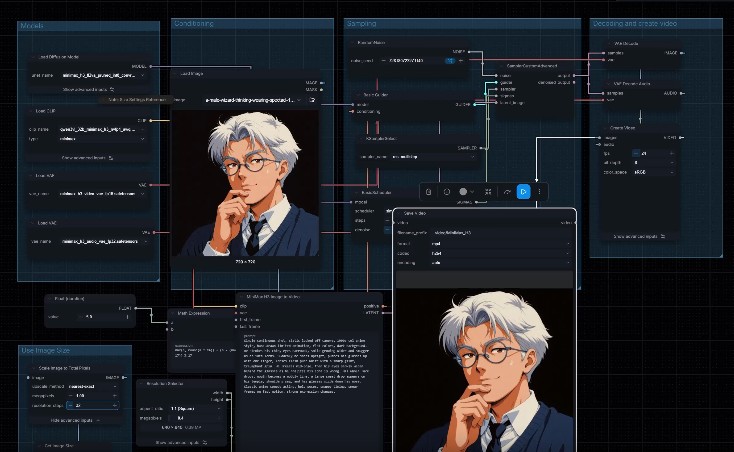
Task: Open the sampler_name dropdown in KSamplerSelect
Action: click(433, 157)
